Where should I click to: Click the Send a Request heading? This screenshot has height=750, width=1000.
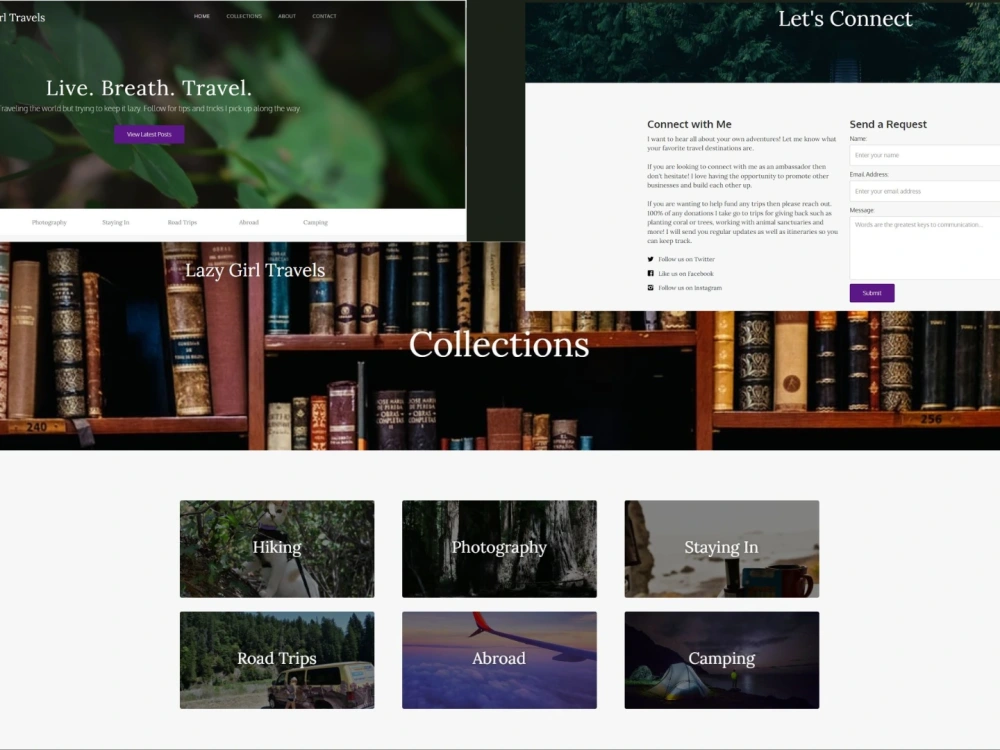point(888,124)
